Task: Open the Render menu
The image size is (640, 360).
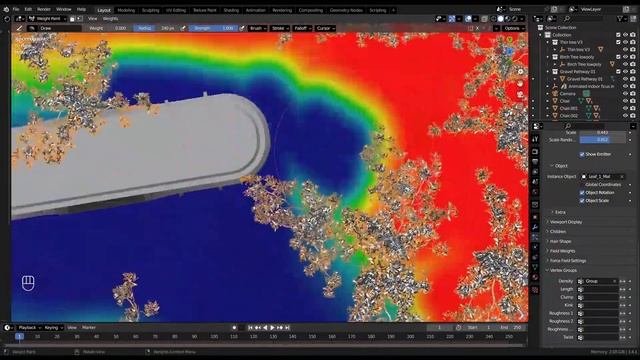Action: pos(44,9)
